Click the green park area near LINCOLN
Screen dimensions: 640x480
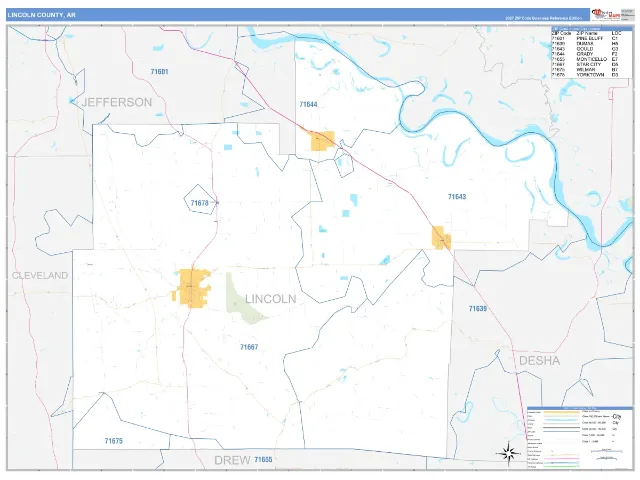(x=242, y=302)
